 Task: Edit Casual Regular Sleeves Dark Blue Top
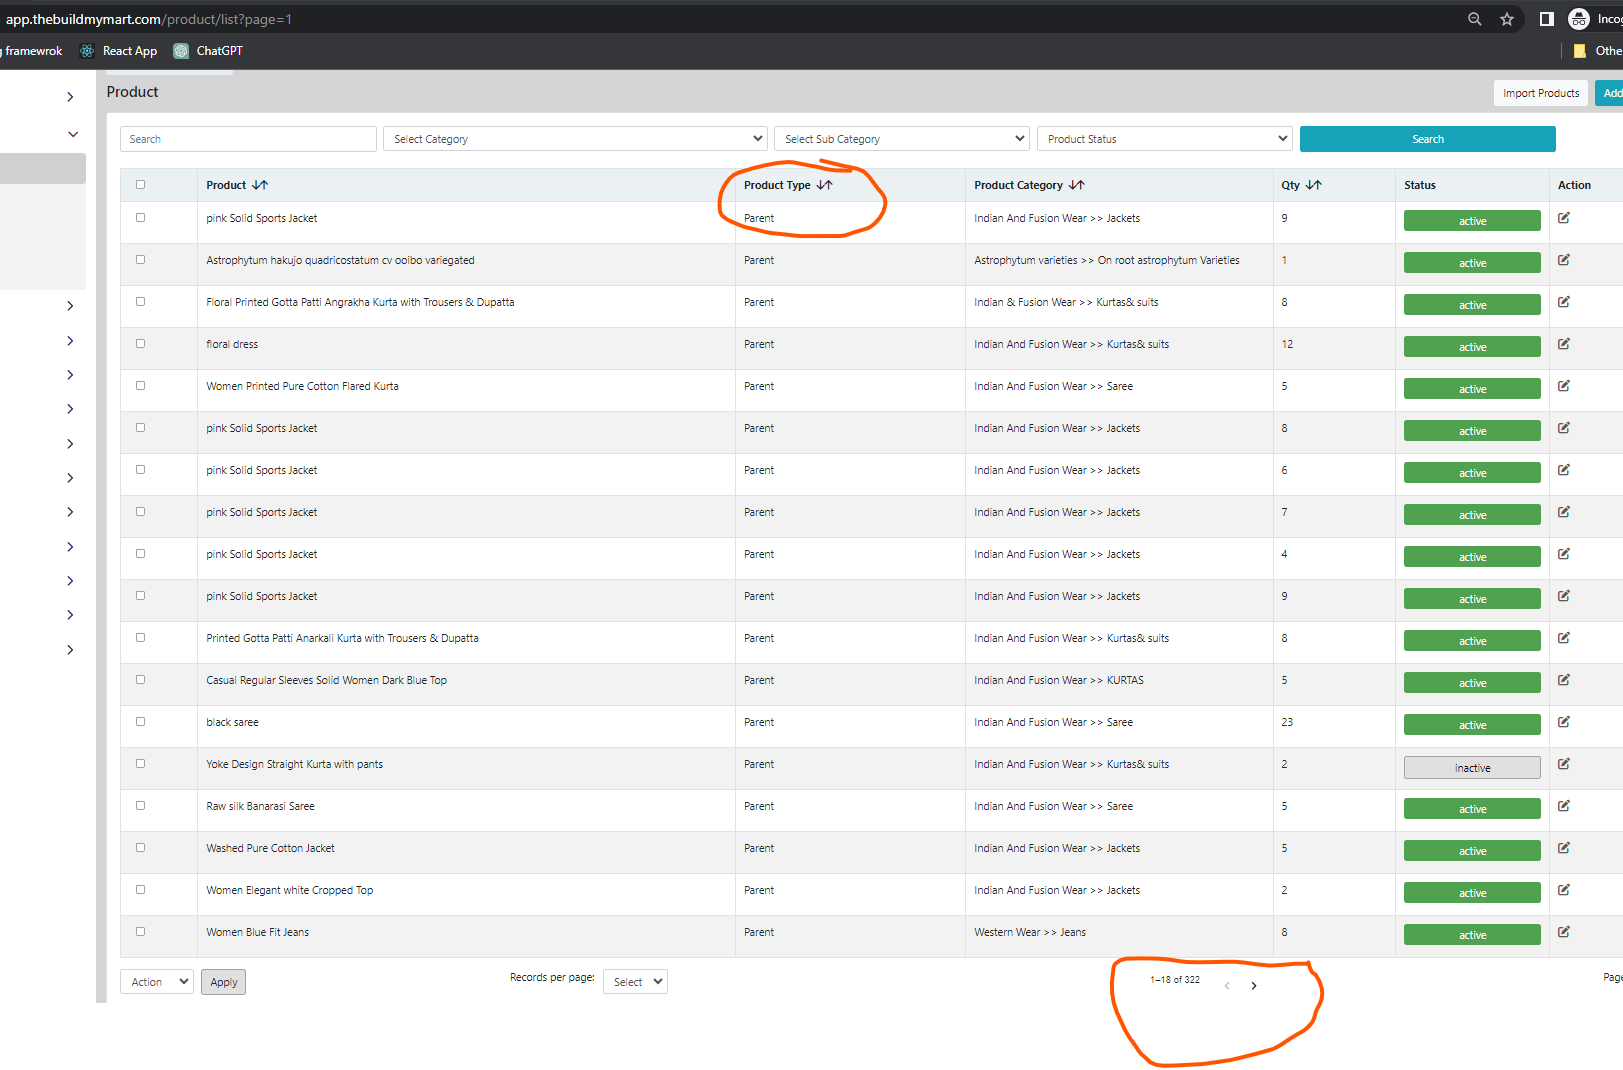[x=1564, y=680]
